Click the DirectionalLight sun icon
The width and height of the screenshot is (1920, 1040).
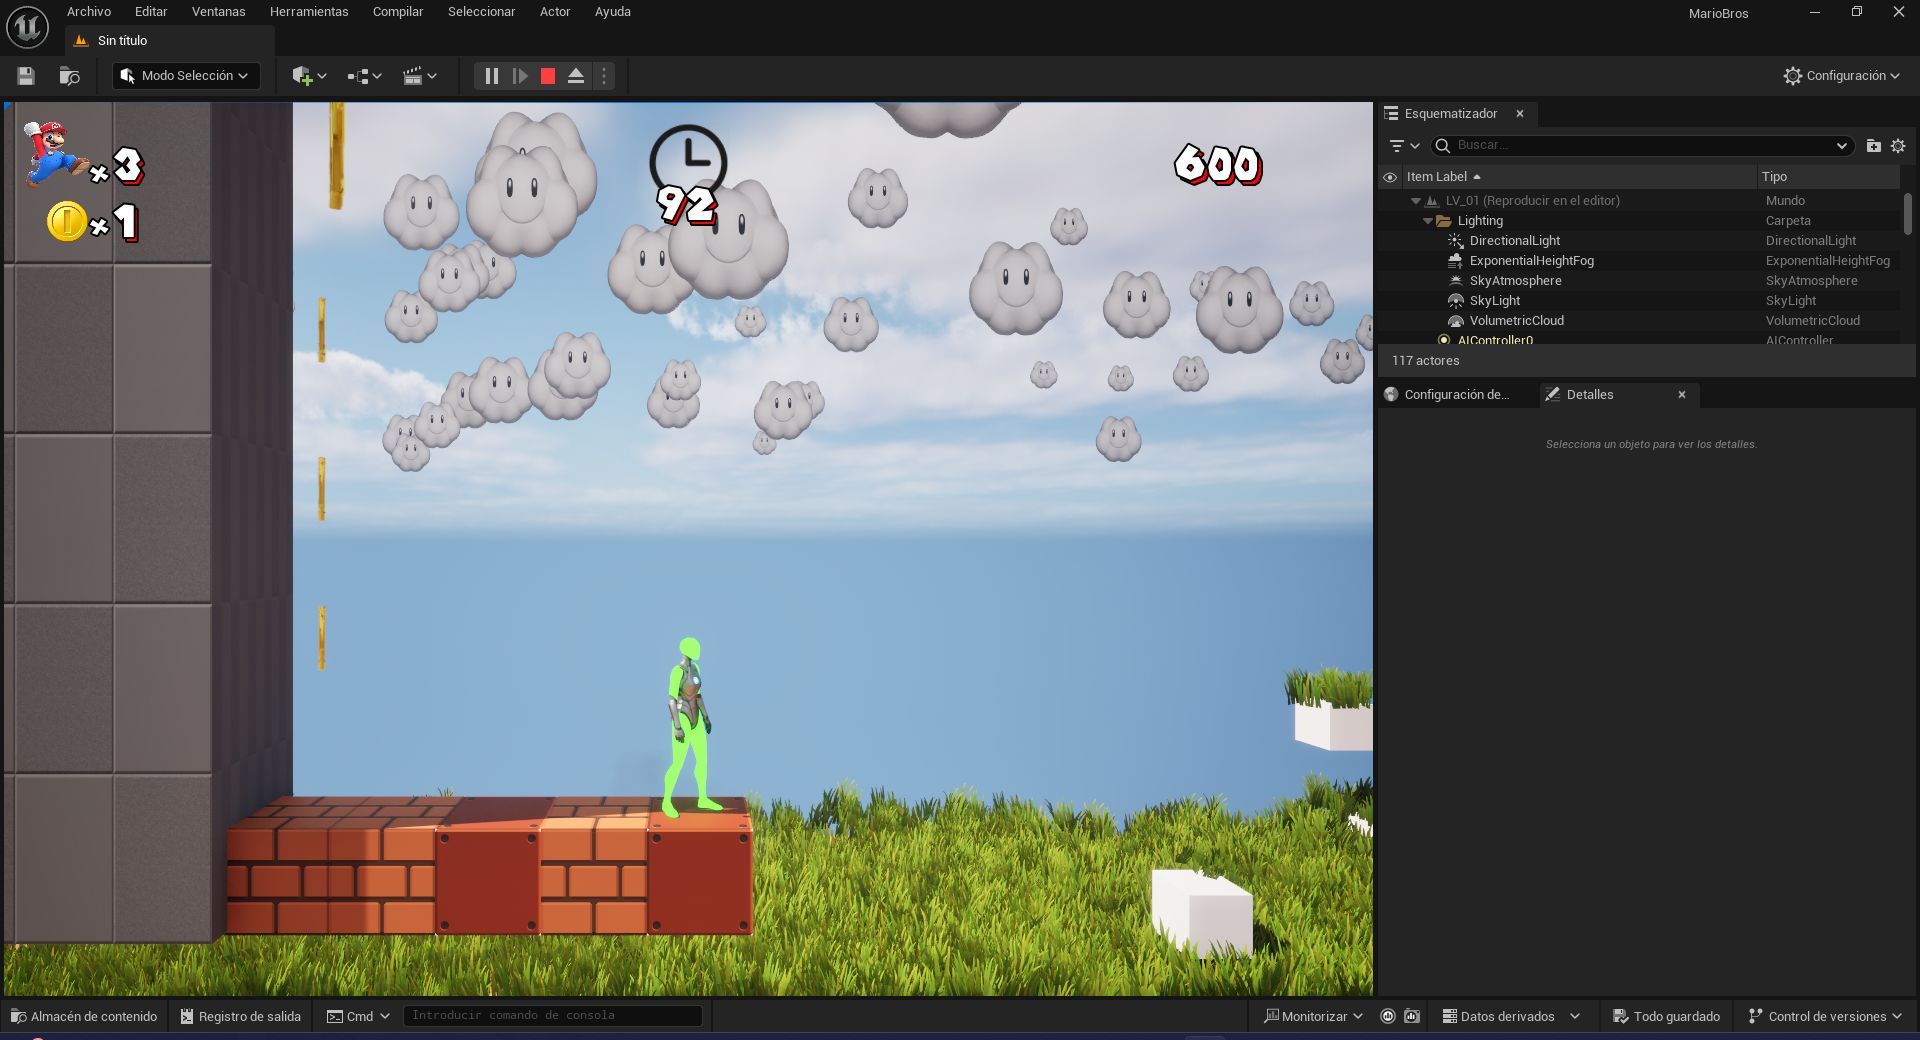click(1456, 241)
